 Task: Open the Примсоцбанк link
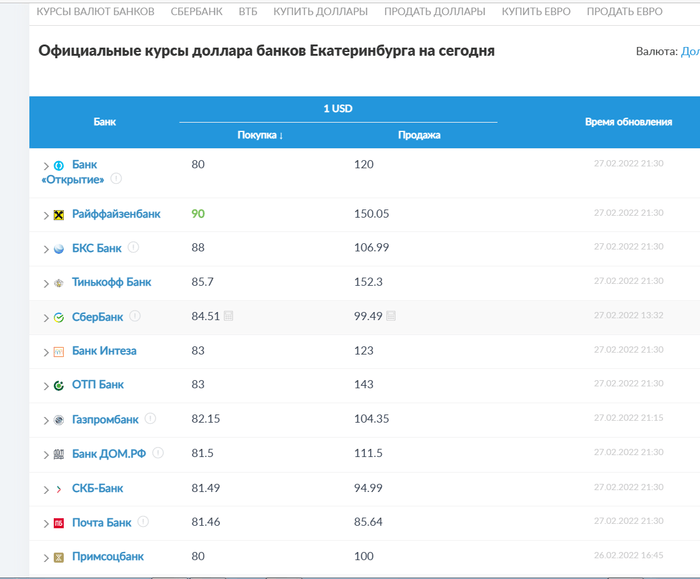tap(108, 557)
